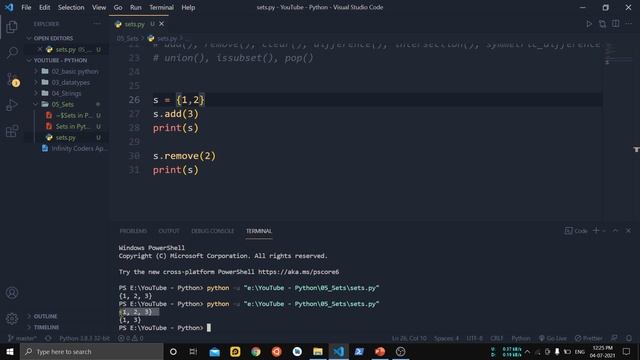The image size is (640, 360).
Task: Expand the Timeline section
Action: point(46,327)
